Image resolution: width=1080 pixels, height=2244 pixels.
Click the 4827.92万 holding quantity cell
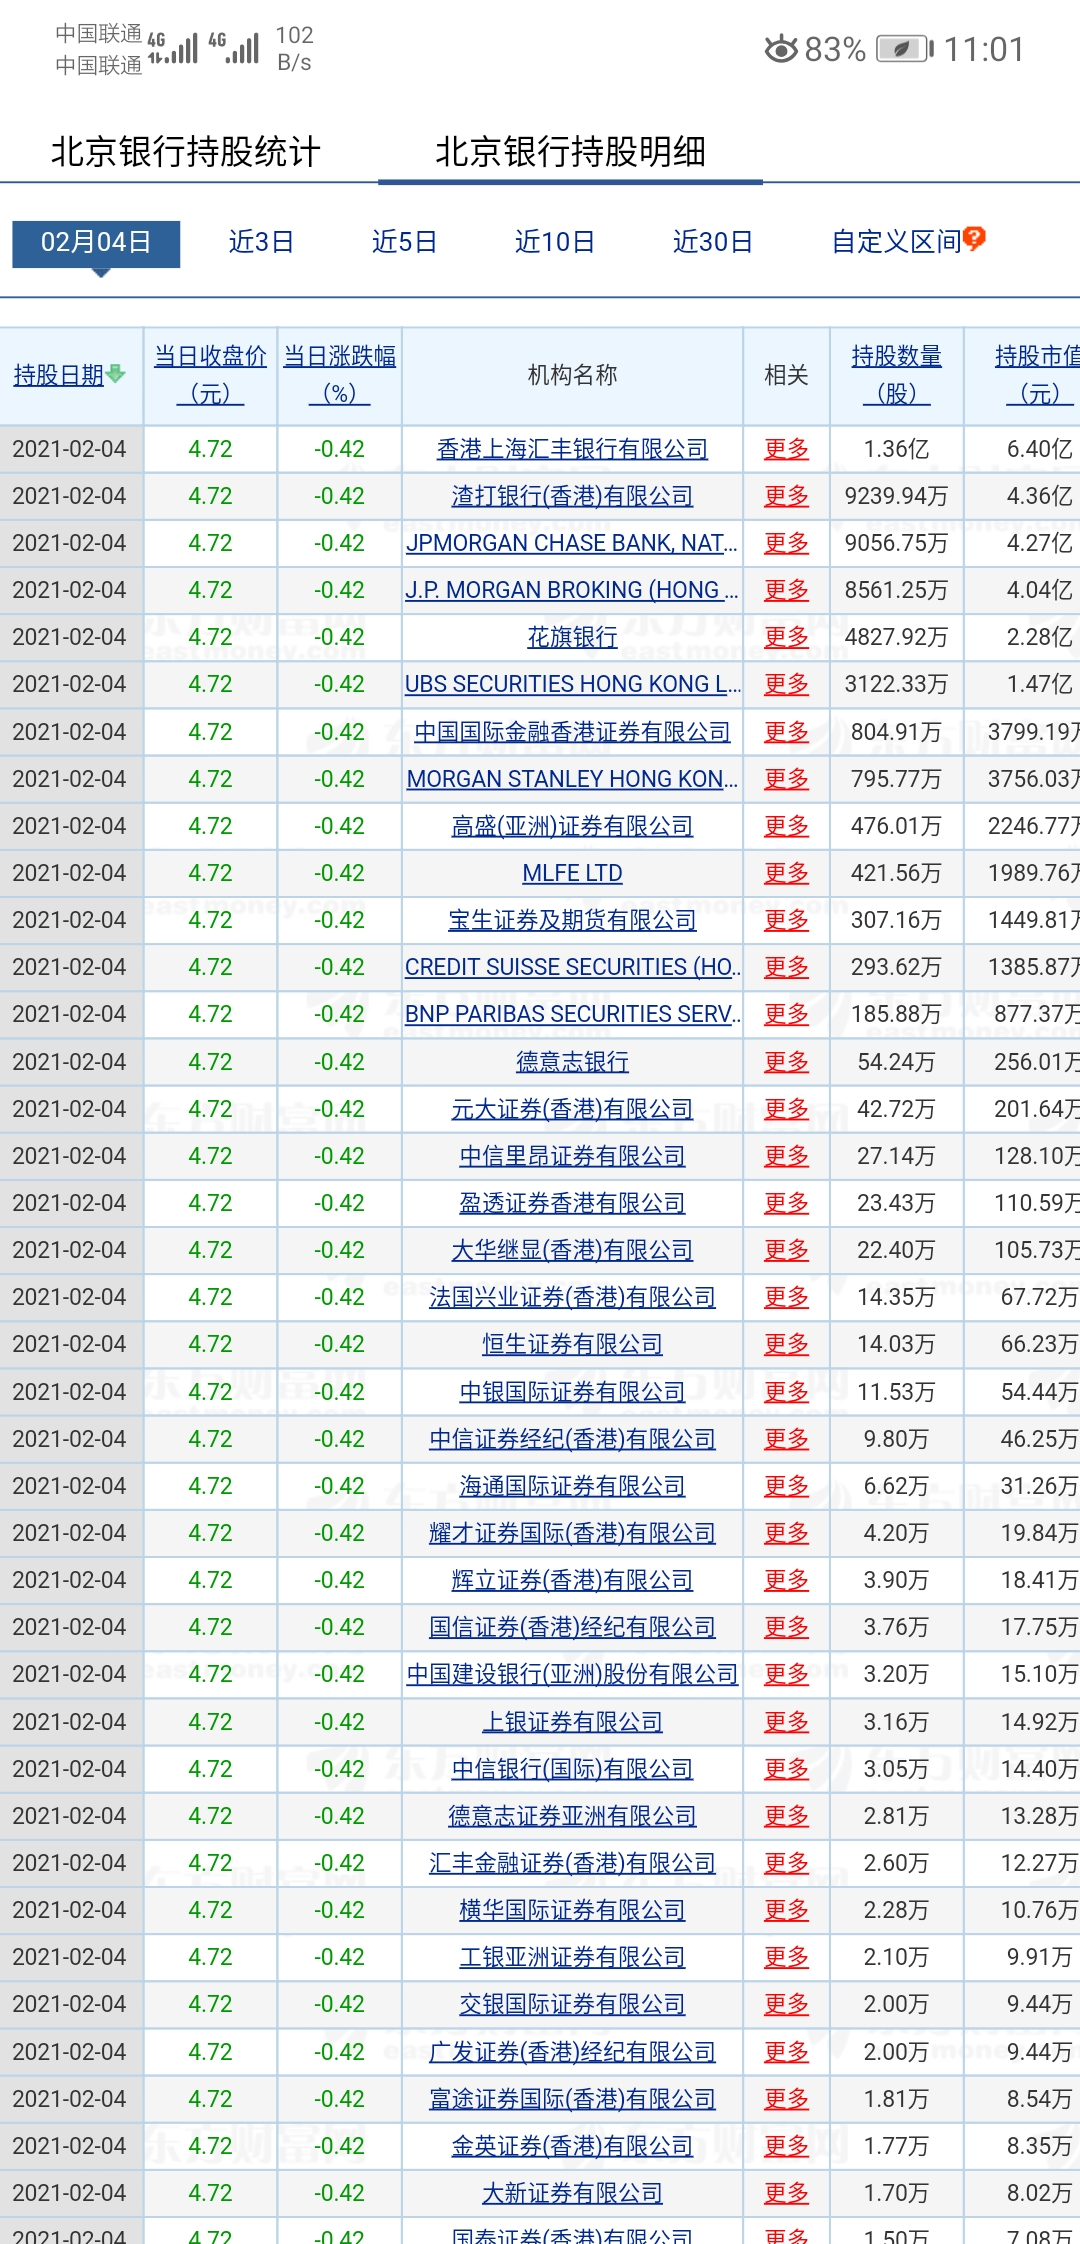coord(896,638)
